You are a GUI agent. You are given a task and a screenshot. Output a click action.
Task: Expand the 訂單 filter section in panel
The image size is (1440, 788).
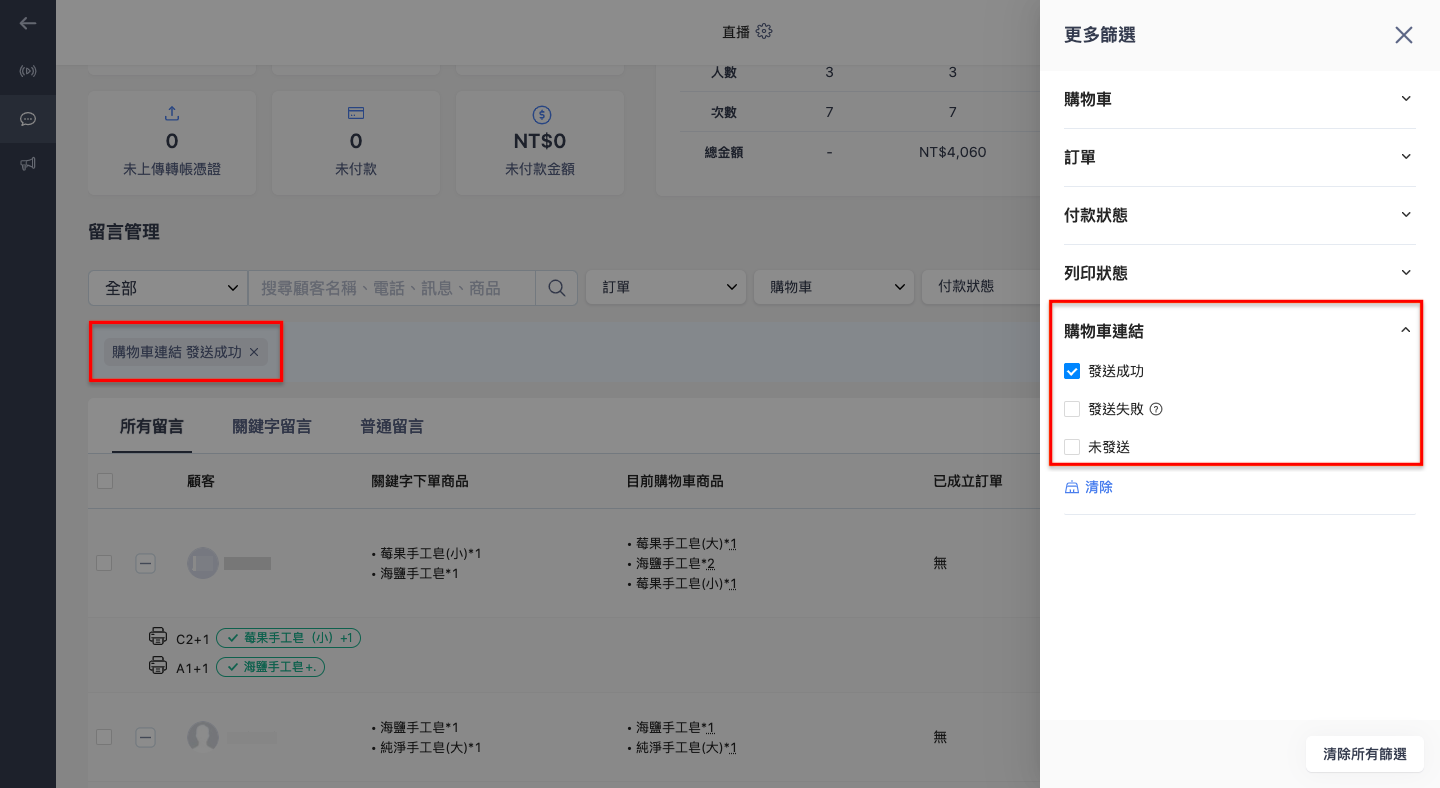tap(1239, 157)
